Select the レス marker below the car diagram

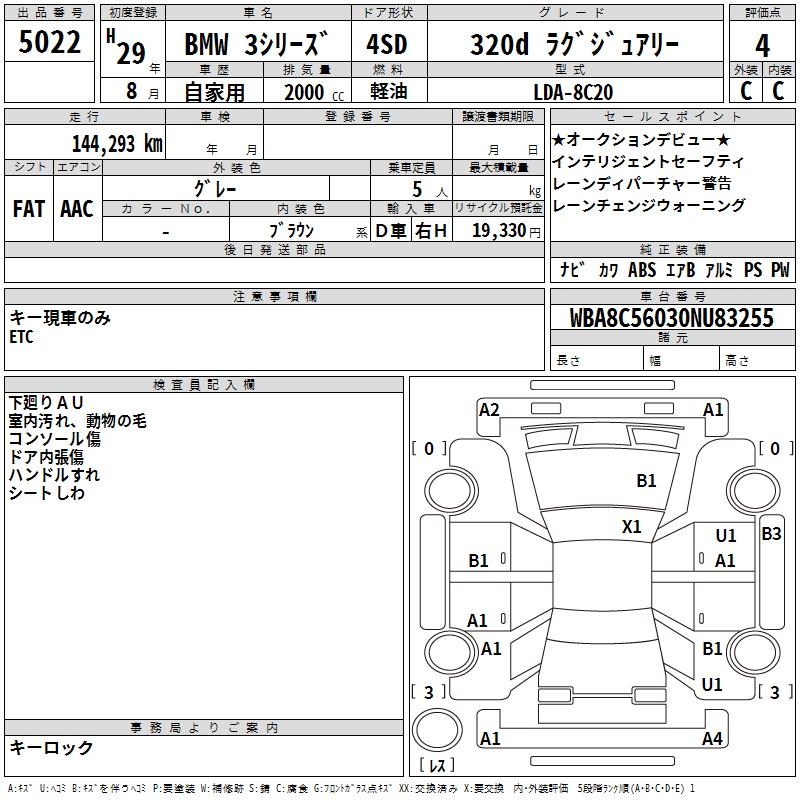[x=437, y=766]
